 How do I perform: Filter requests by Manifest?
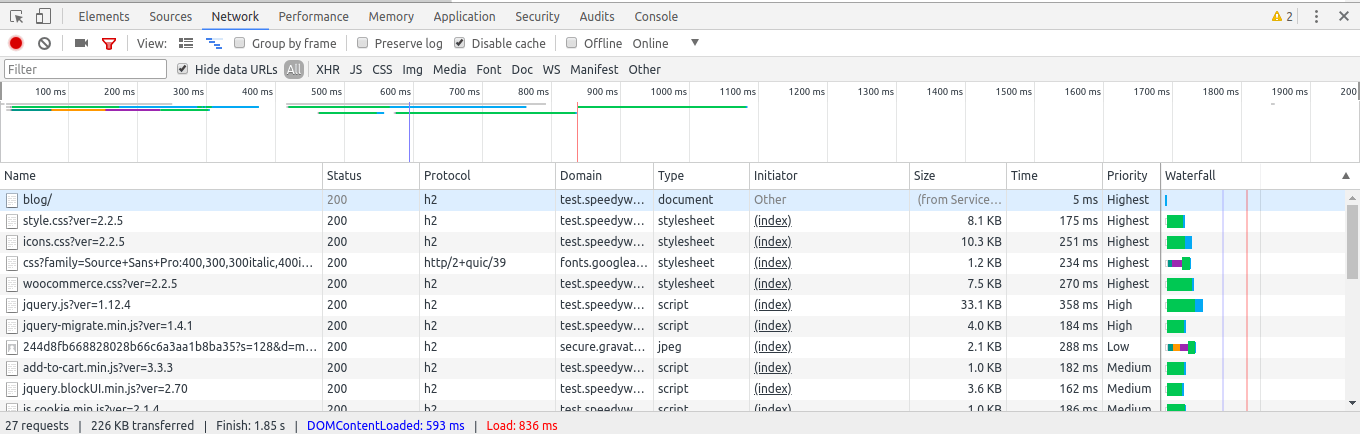(x=595, y=69)
